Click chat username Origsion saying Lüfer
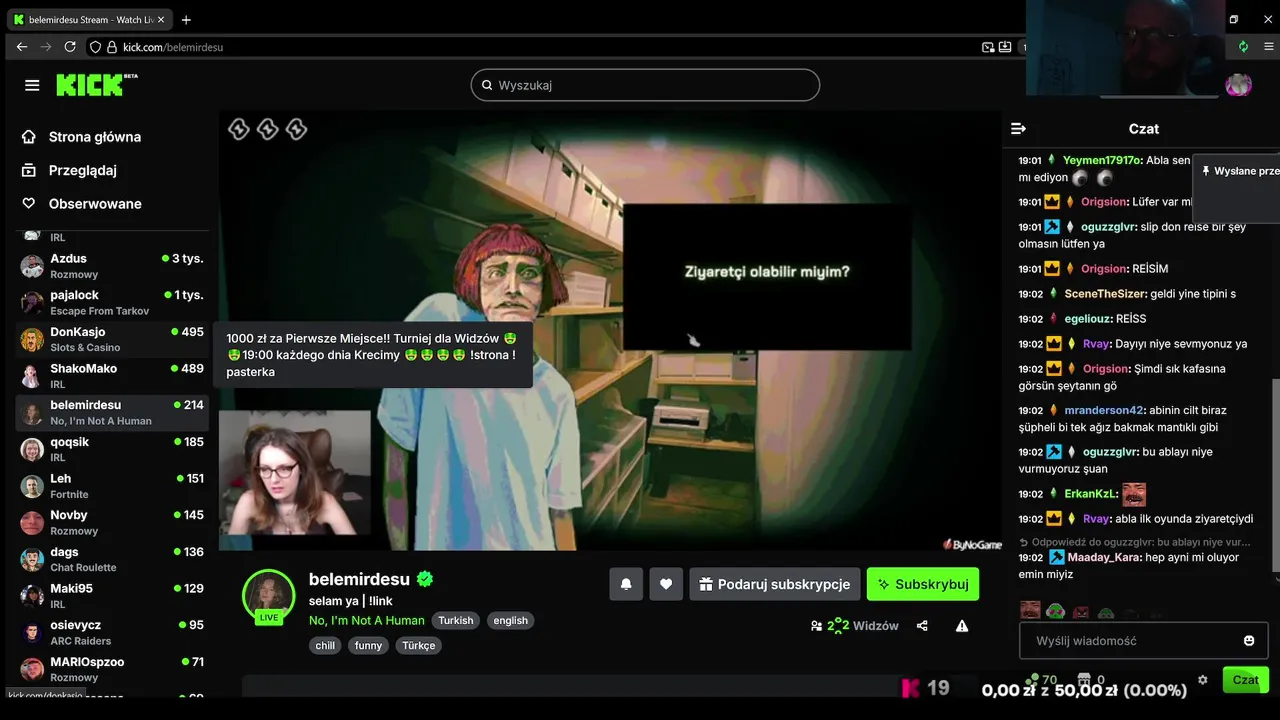Image resolution: width=1280 pixels, height=720 pixels. [x=1104, y=202]
